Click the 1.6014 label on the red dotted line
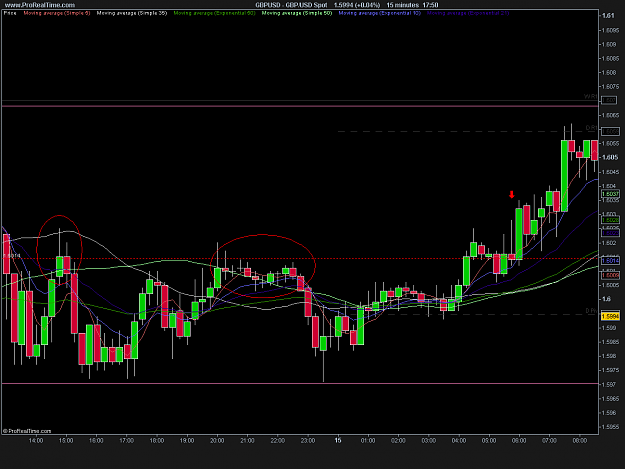The image size is (625, 469). pyautogui.click(x=12, y=255)
